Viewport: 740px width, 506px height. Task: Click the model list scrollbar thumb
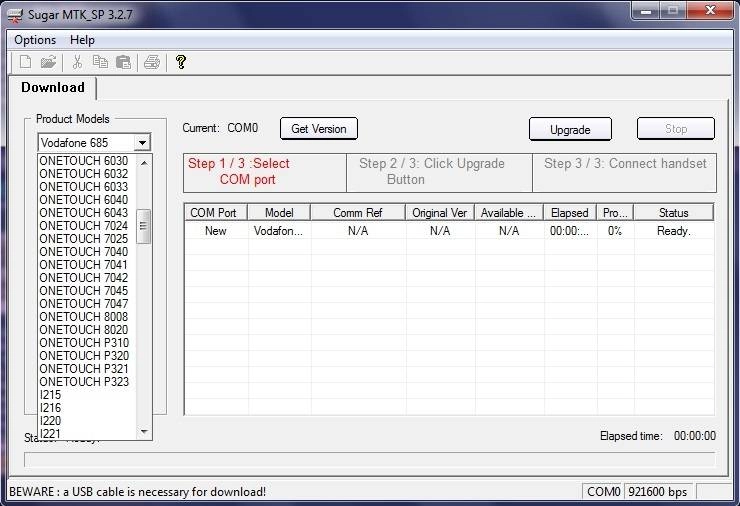coord(143,227)
